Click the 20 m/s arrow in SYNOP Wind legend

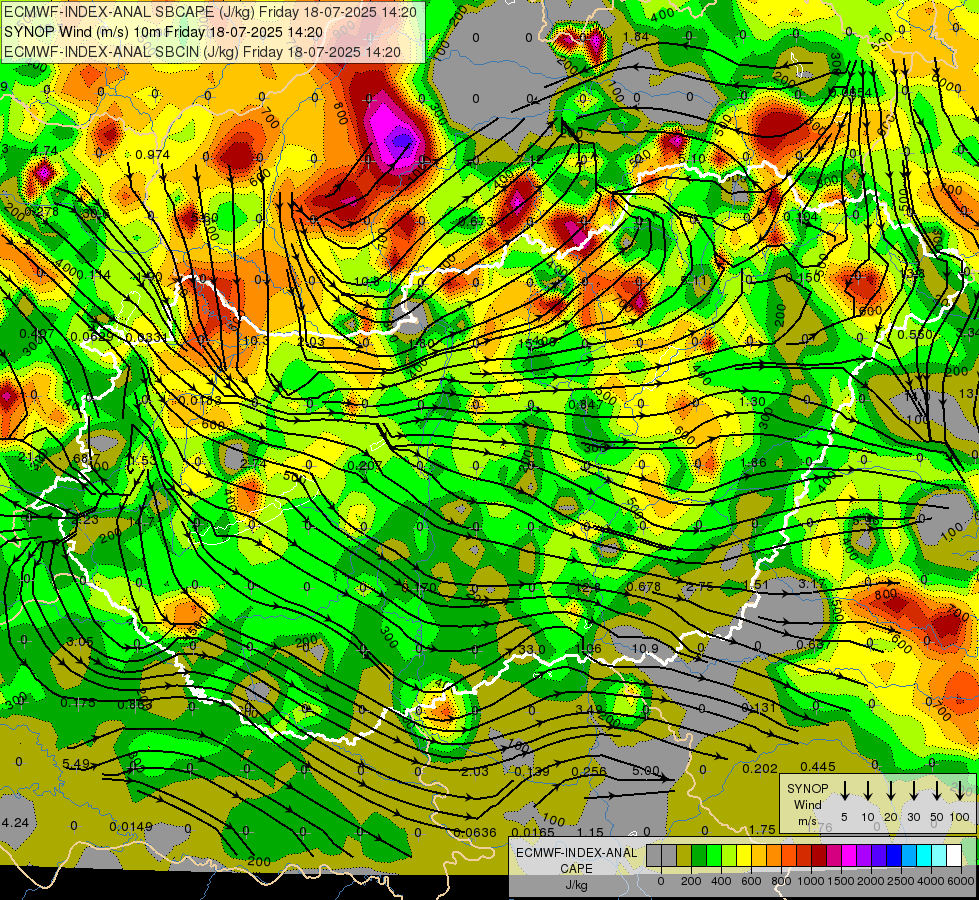click(x=890, y=790)
